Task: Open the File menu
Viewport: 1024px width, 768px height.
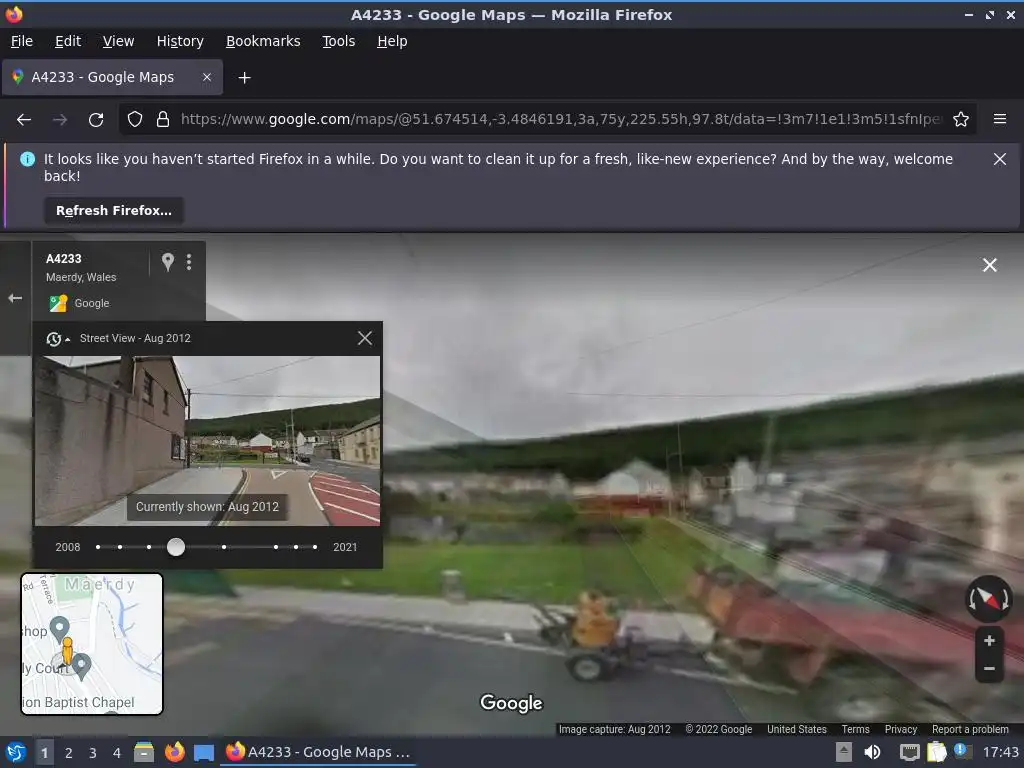Action: (22, 41)
